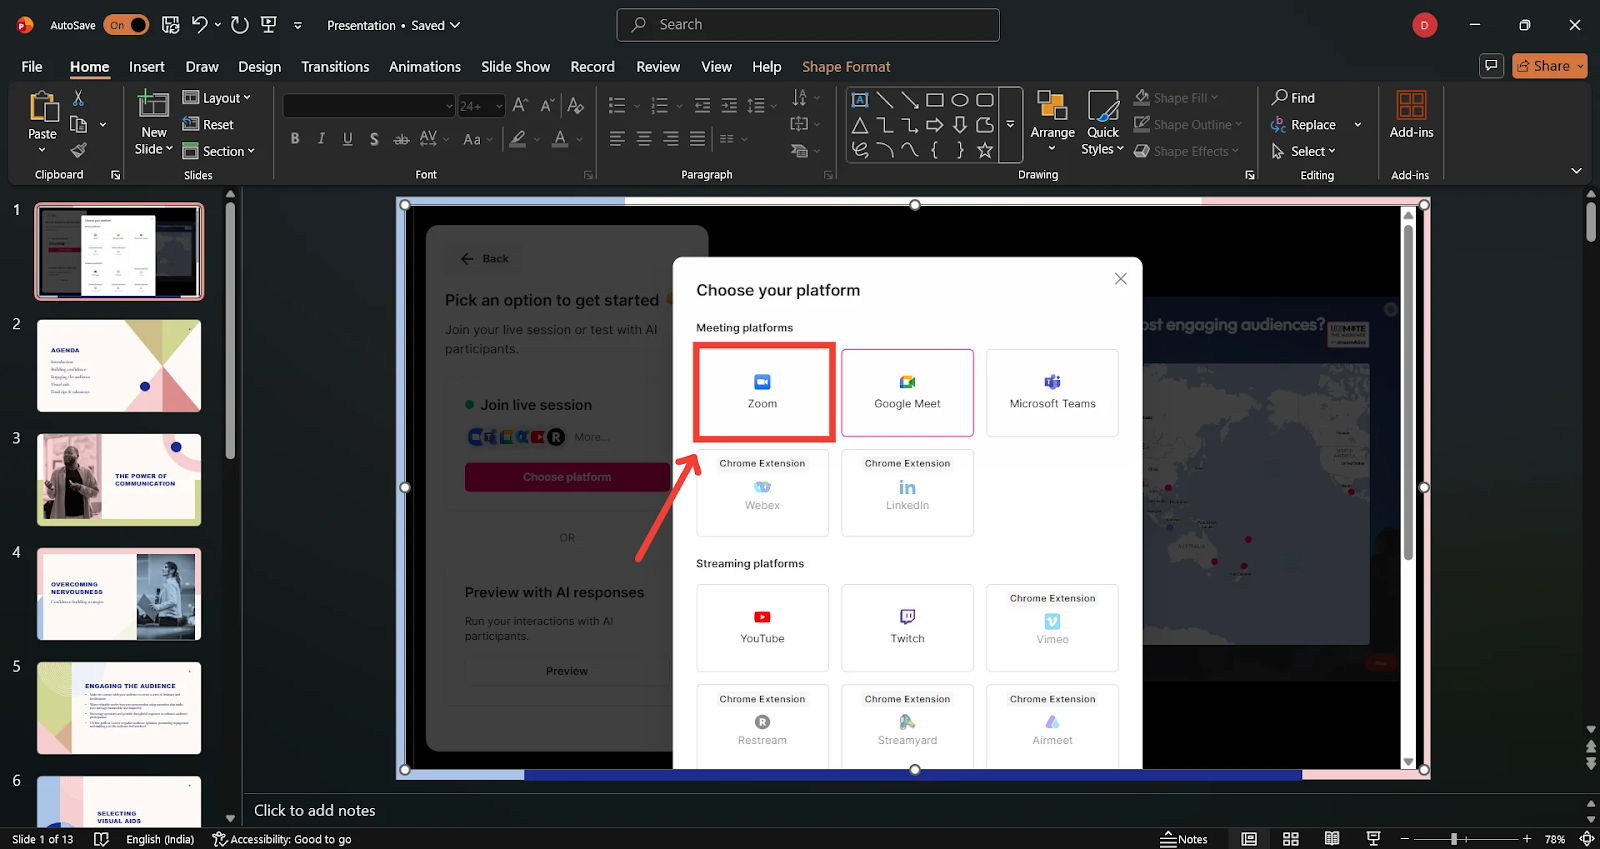Click Find in Editing group
This screenshot has width=1600, height=849.
coord(1293,98)
